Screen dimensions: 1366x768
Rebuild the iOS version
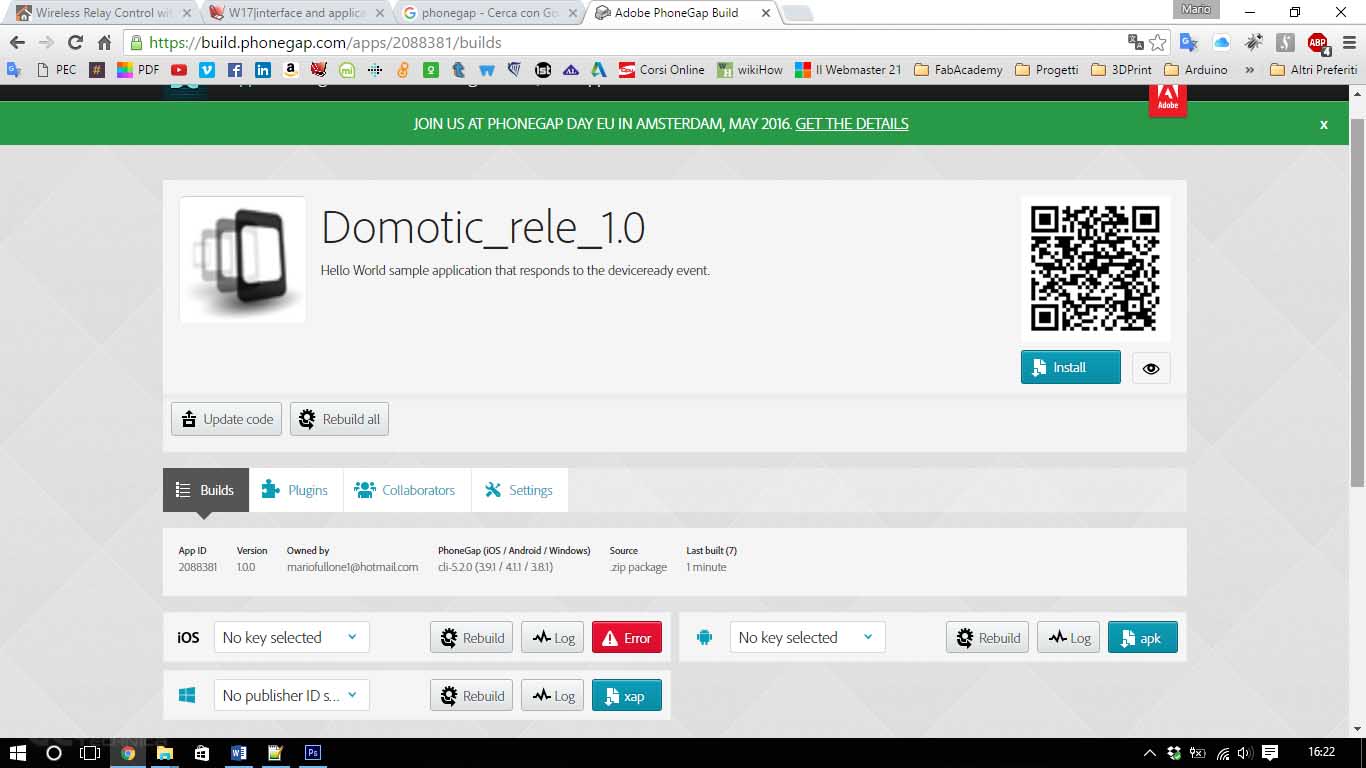click(x=472, y=638)
